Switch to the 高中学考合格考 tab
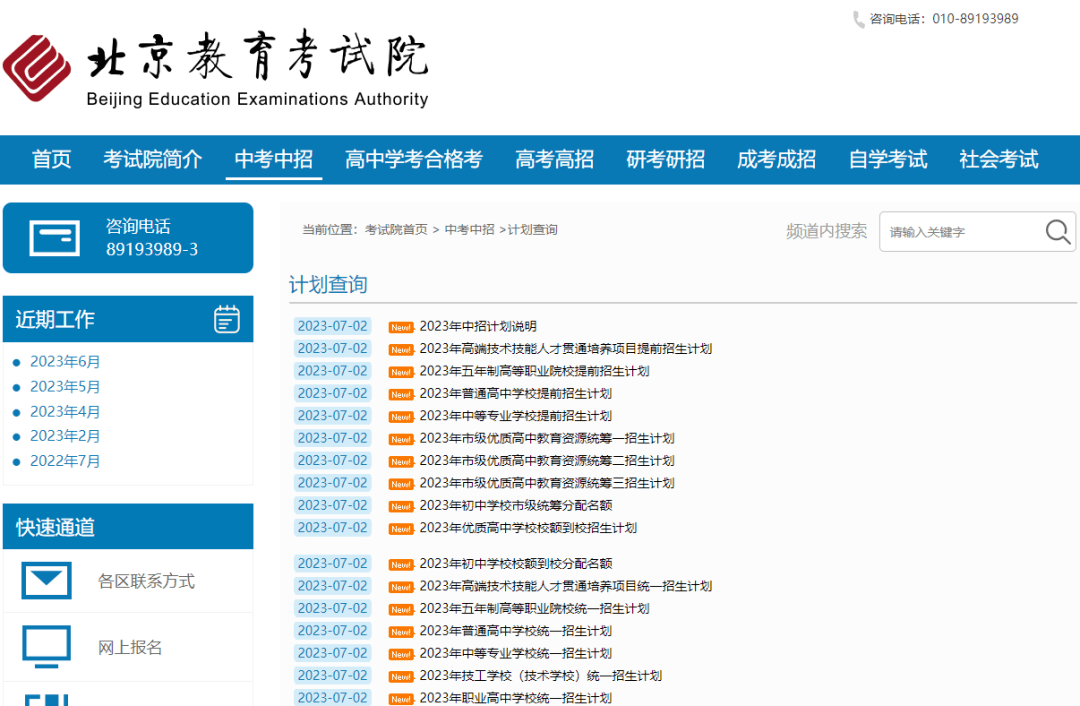 pos(413,159)
